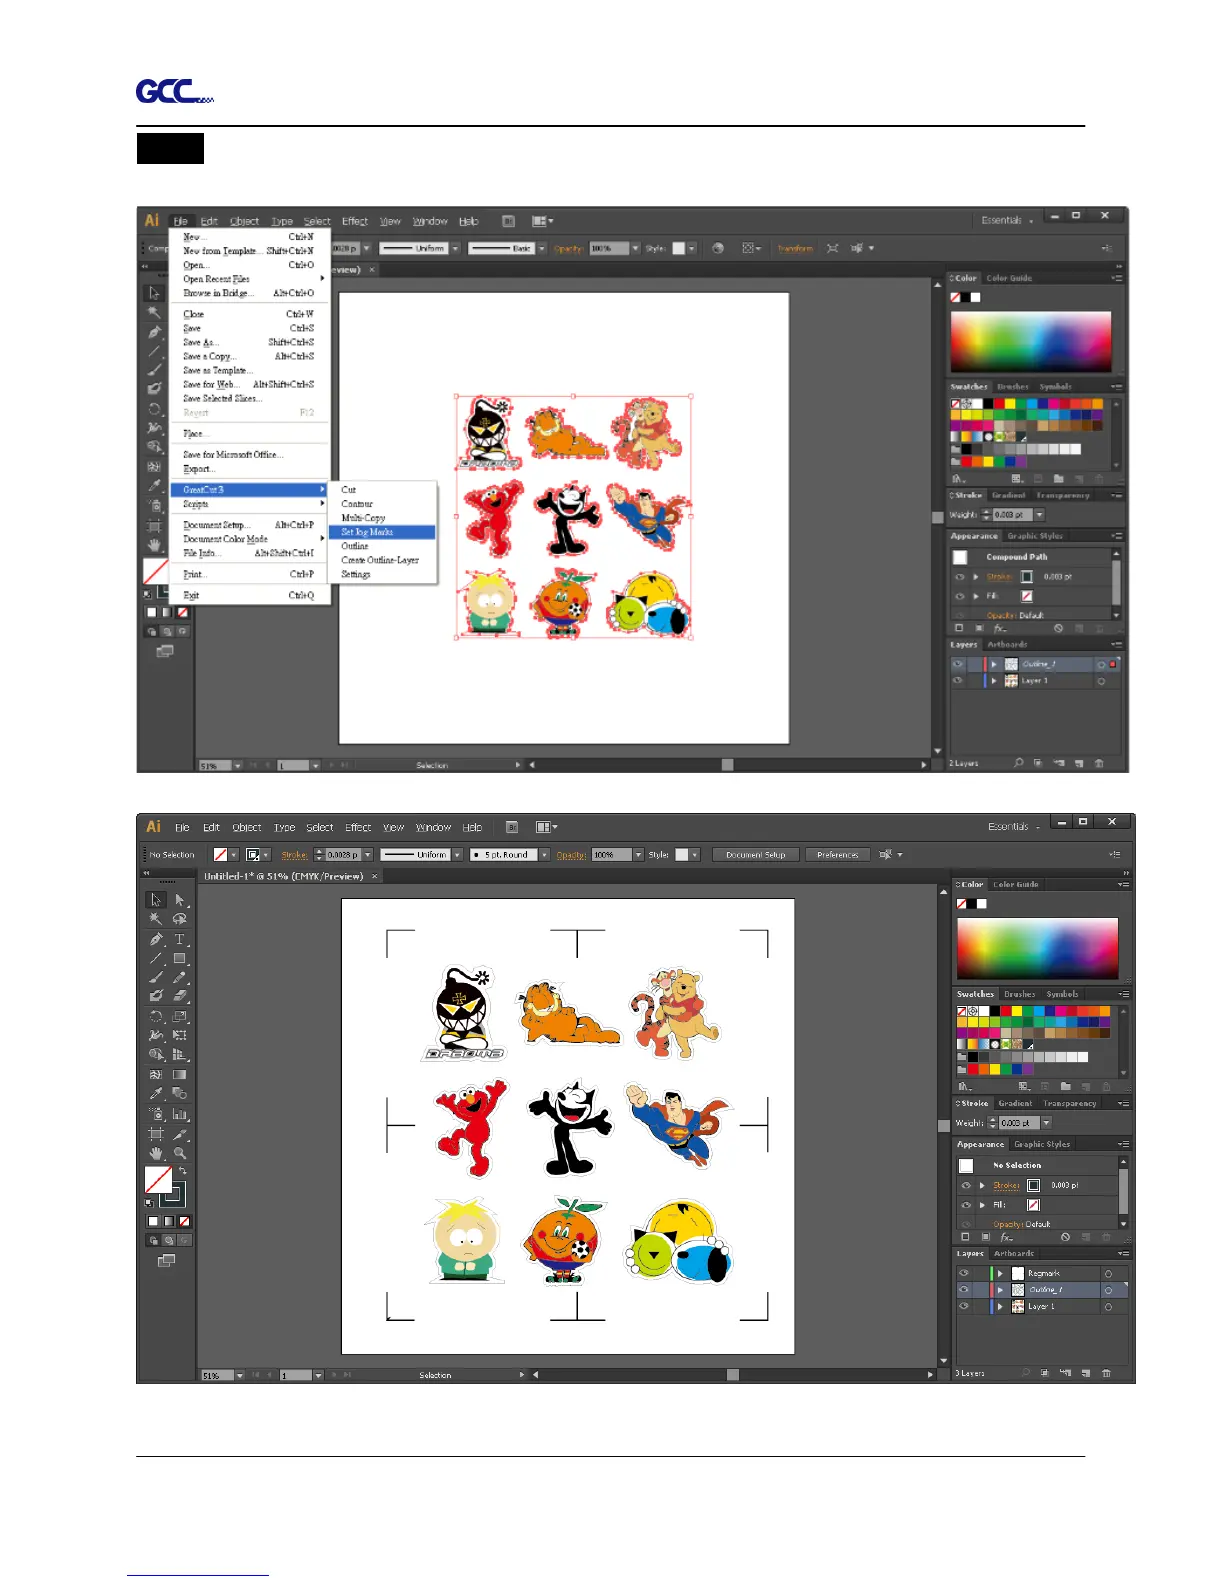Select the Pencil tool in lower screenshot
Screen dimensions: 1224x1584
tap(180, 977)
